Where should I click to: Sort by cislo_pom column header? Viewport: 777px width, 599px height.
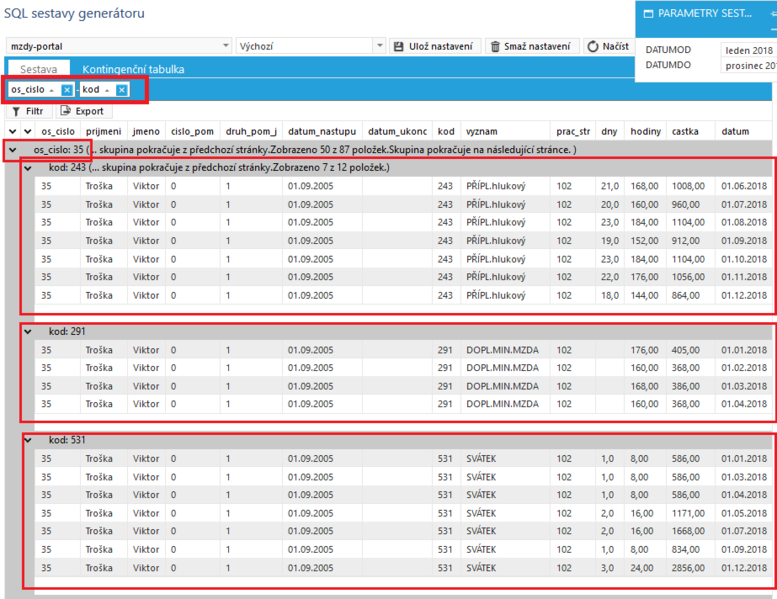(192, 131)
